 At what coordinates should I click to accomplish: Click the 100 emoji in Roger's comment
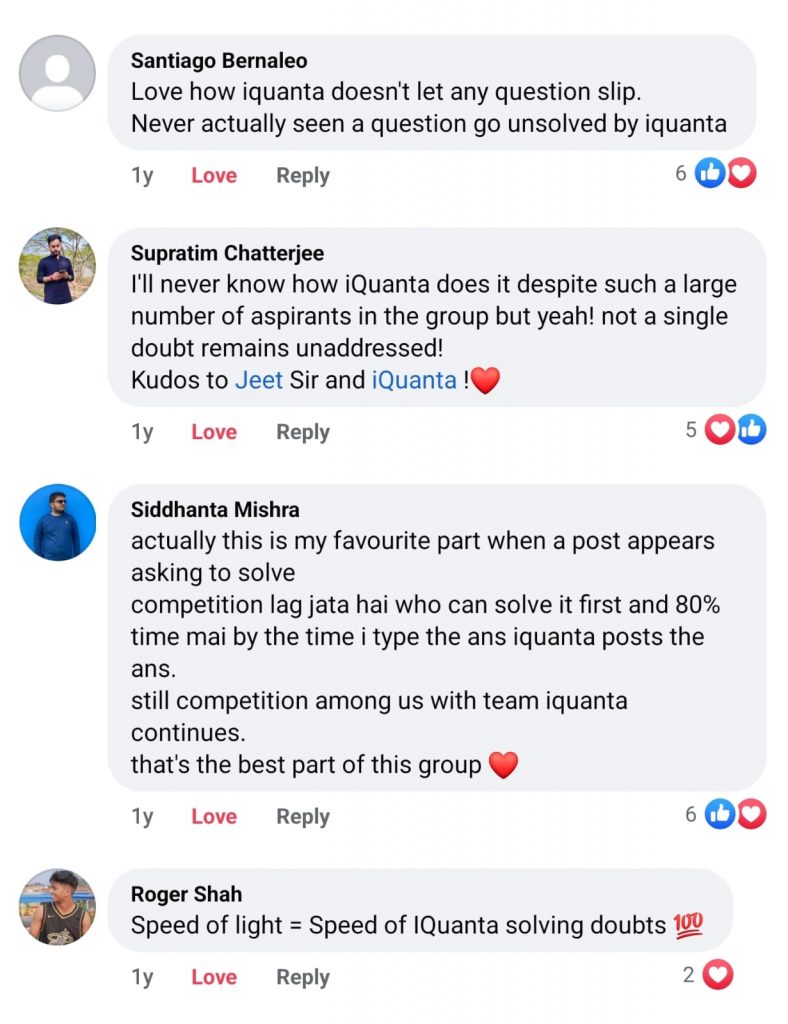click(x=689, y=927)
